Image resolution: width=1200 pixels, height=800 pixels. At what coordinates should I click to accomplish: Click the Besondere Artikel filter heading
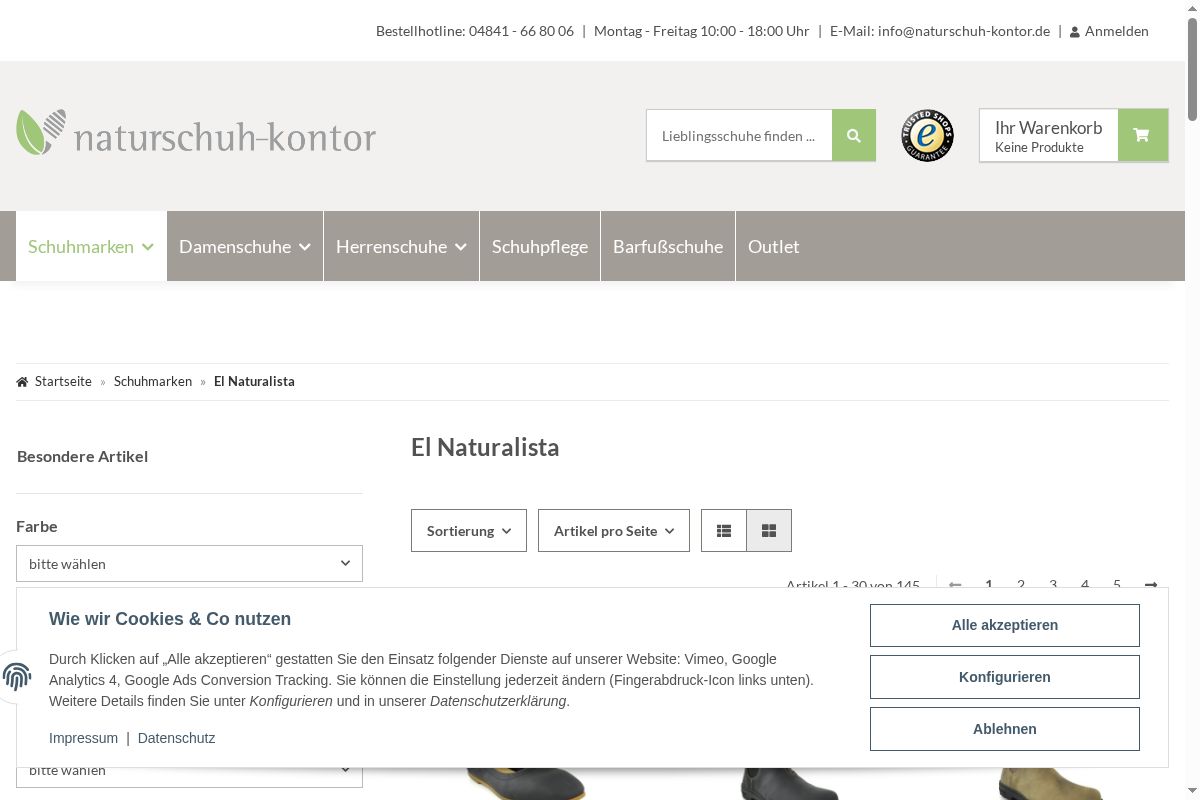[x=82, y=456]
